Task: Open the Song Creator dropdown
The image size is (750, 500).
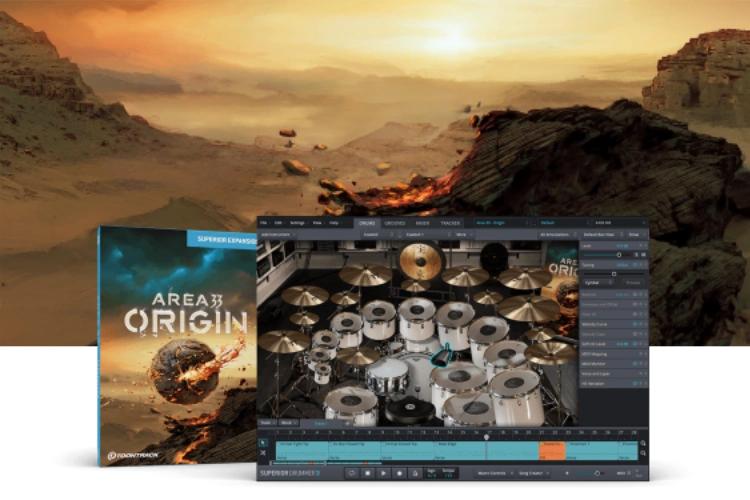Action: 533,473
